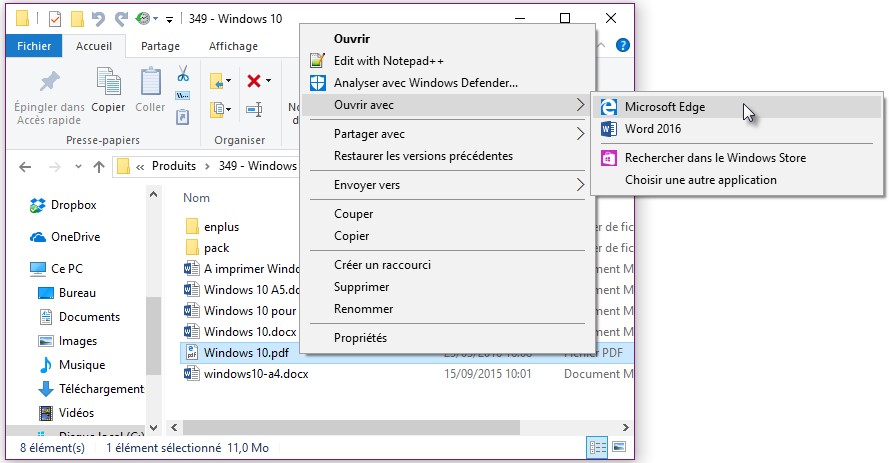889x463 pixels.
Task: Click the address bar double chevron
Action: pos(139,167)
